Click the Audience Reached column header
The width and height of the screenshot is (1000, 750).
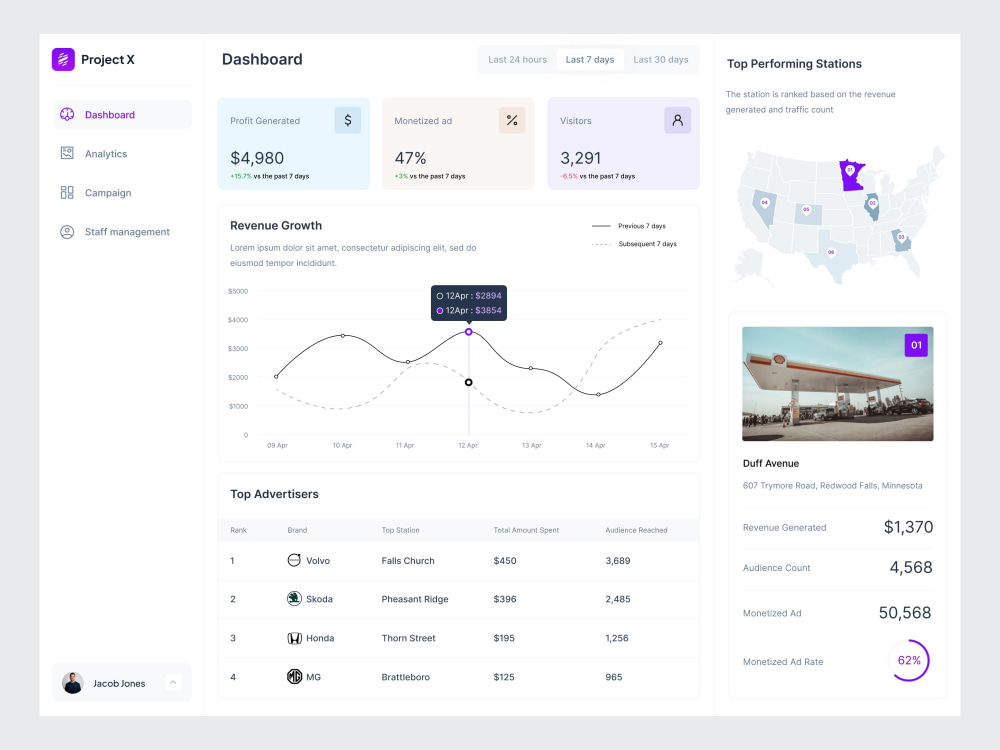[x=636, y=530]
